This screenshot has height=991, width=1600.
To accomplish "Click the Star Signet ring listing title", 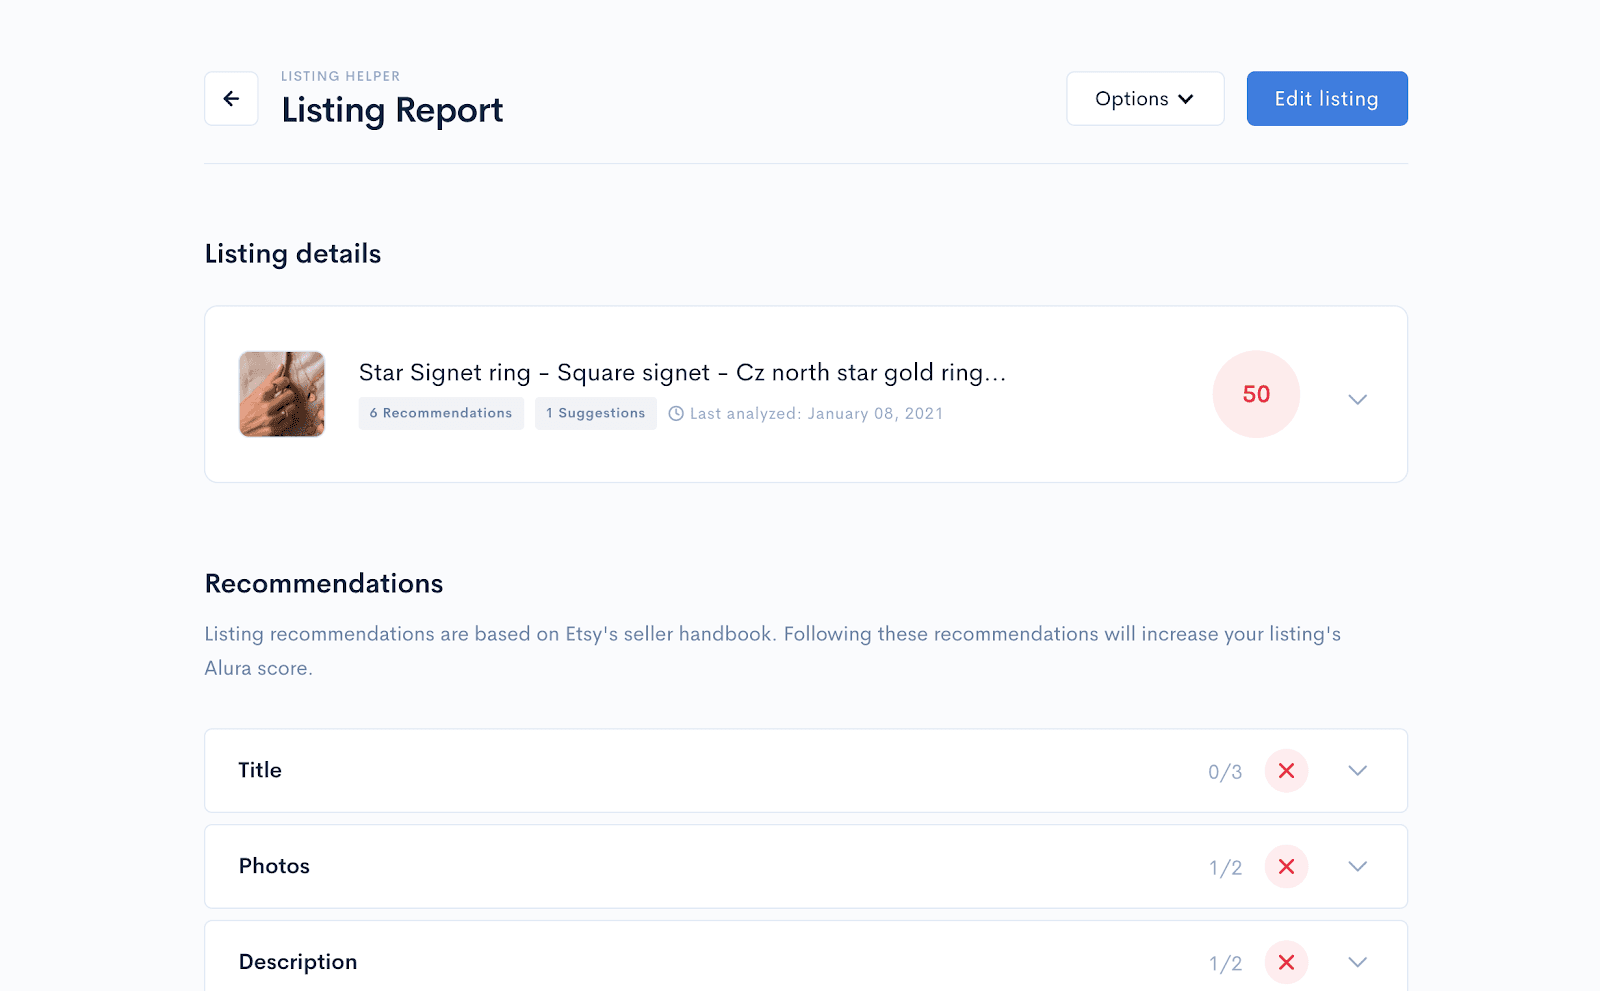I will (682, 373).
